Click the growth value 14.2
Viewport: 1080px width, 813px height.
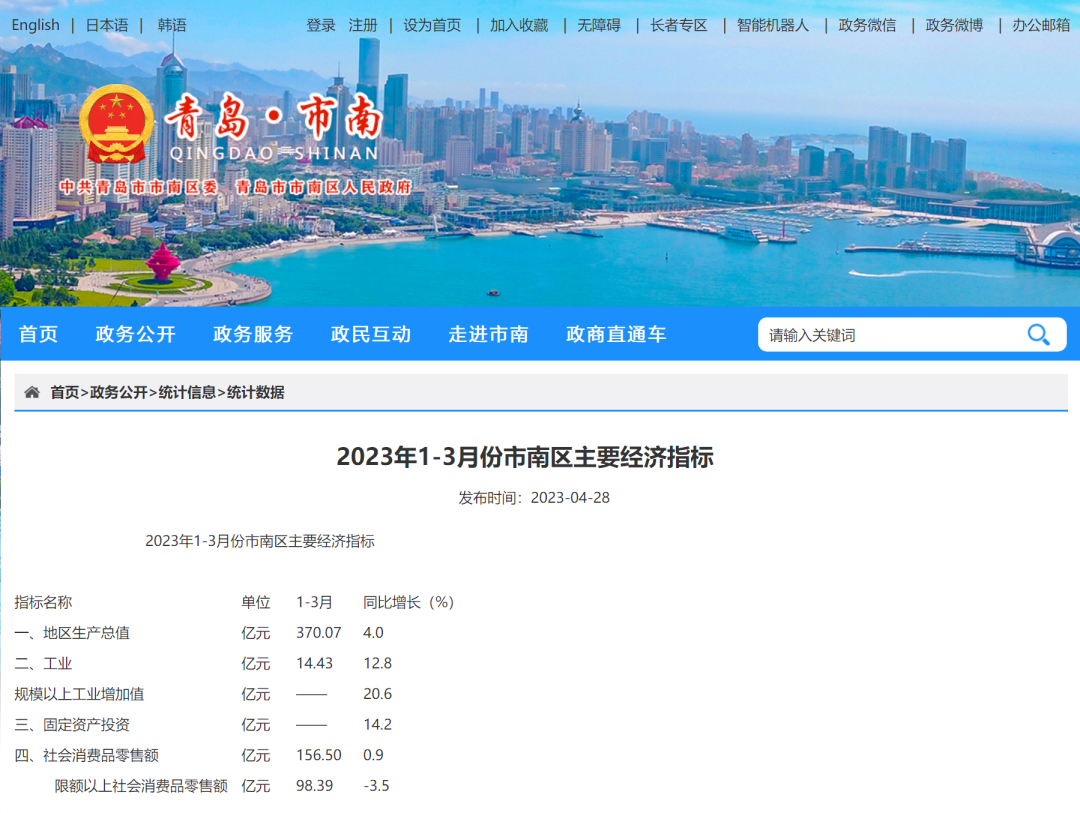pyautogui.click(x=377, y=725)
